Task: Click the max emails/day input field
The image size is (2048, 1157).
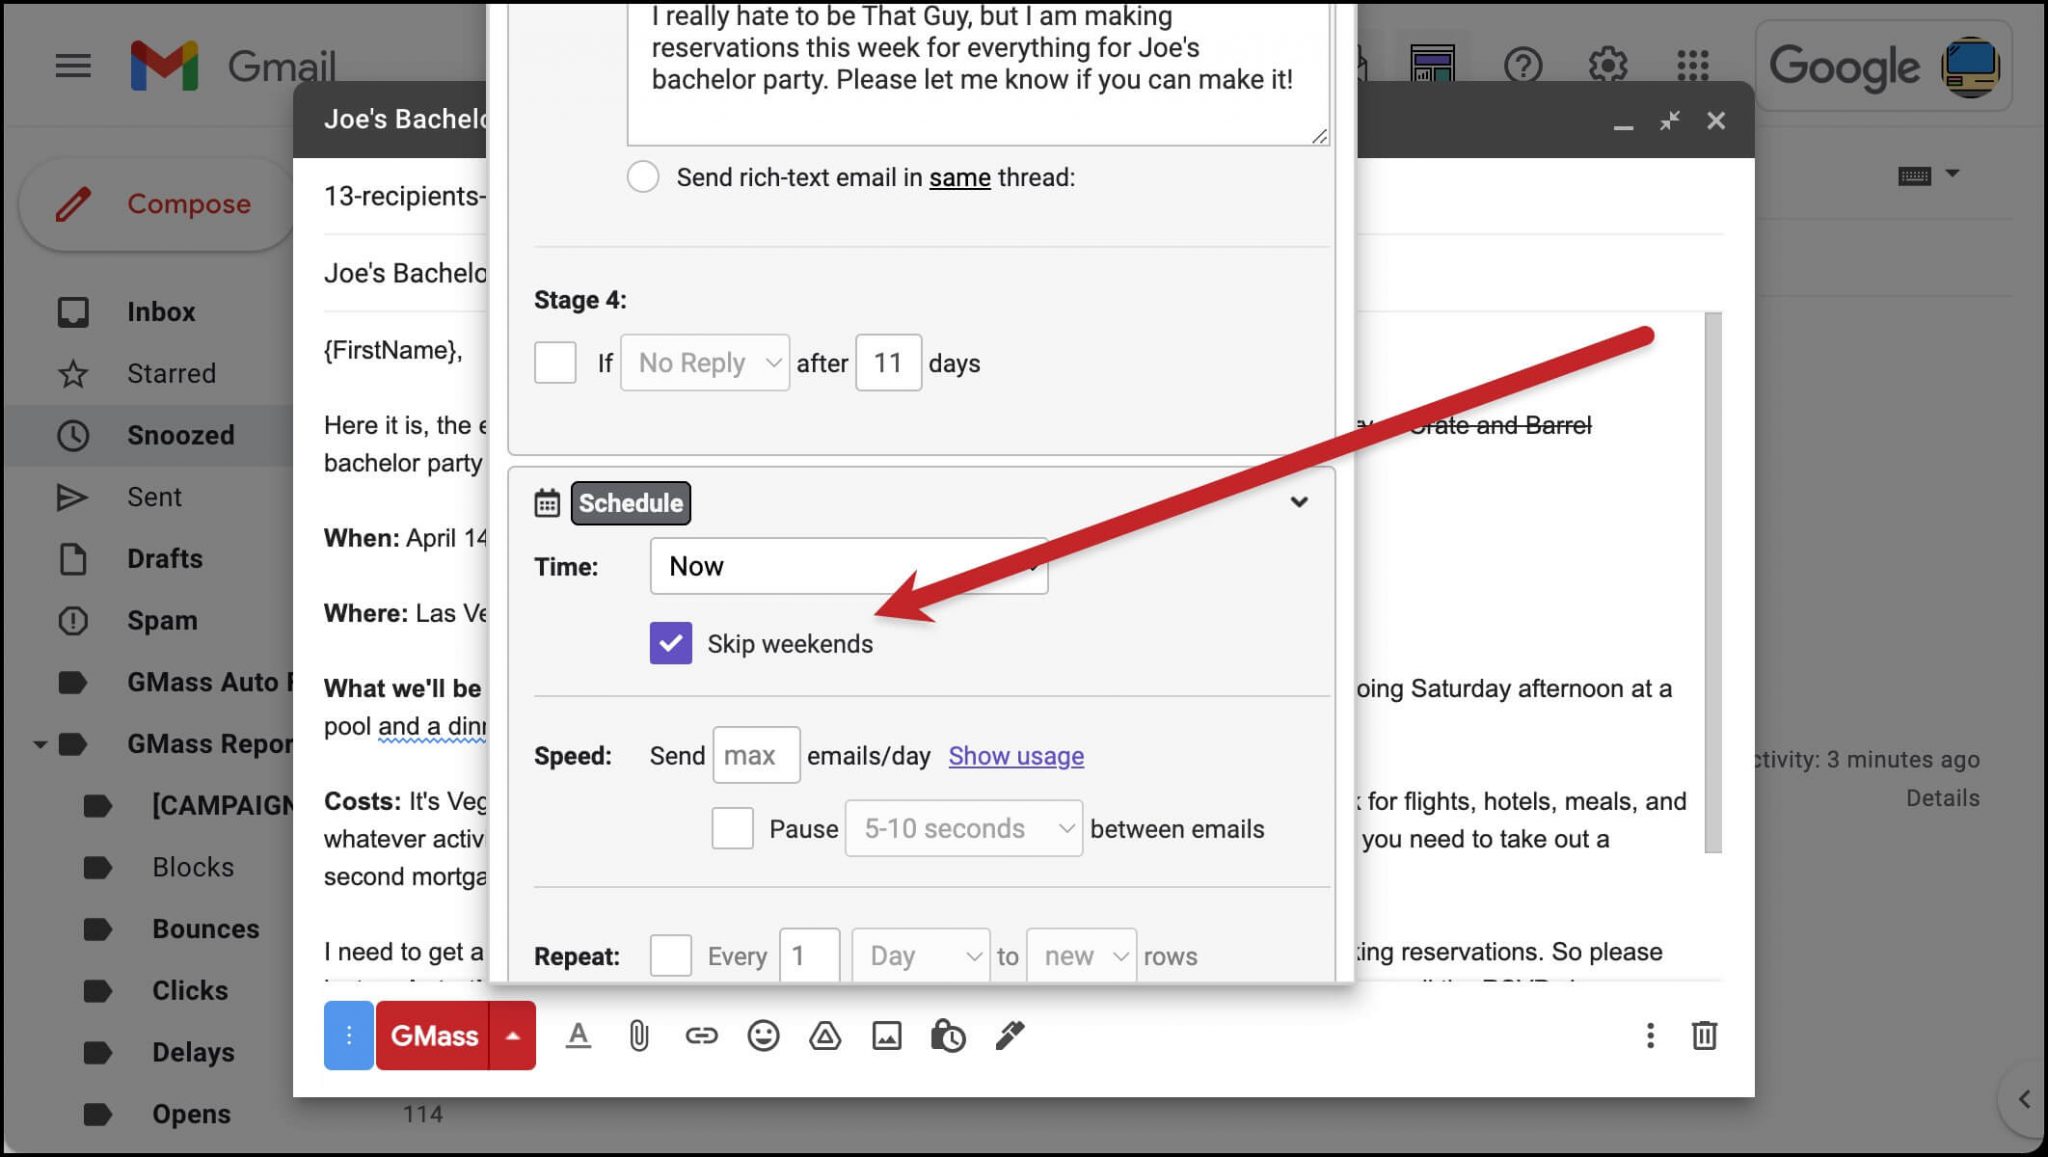Action: (756, 755)
